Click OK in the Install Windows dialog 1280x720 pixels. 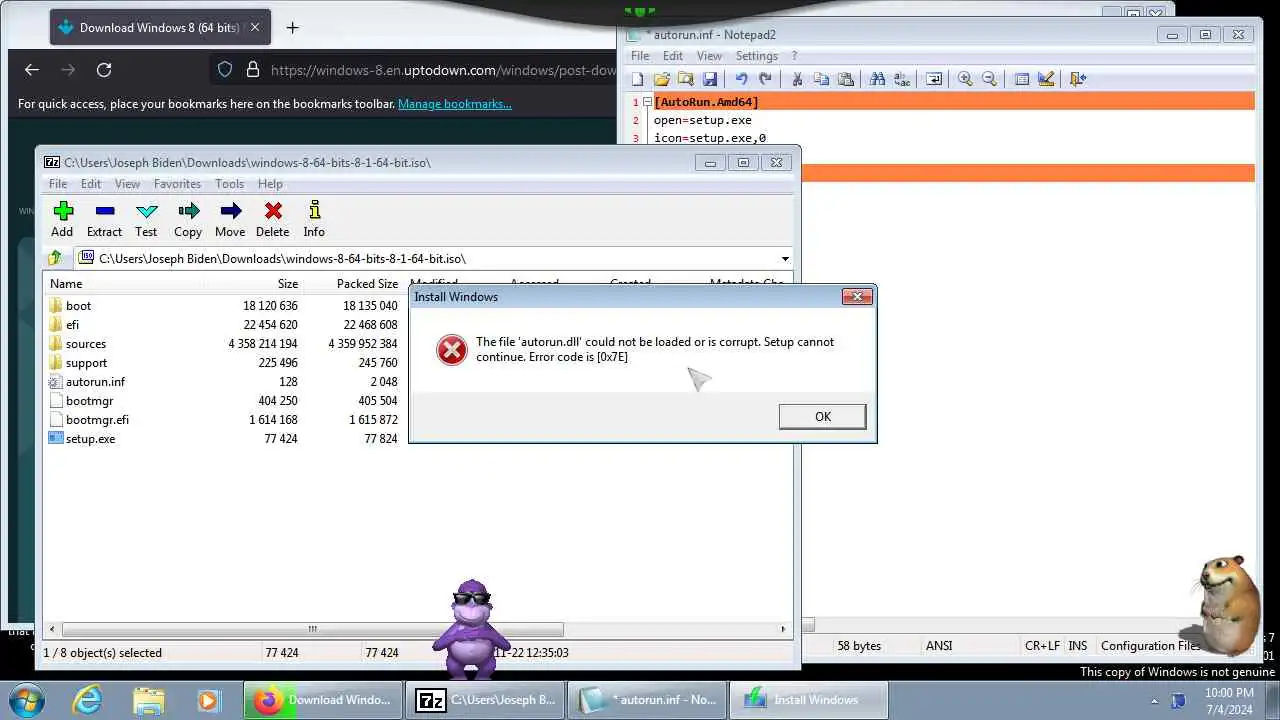822,417
